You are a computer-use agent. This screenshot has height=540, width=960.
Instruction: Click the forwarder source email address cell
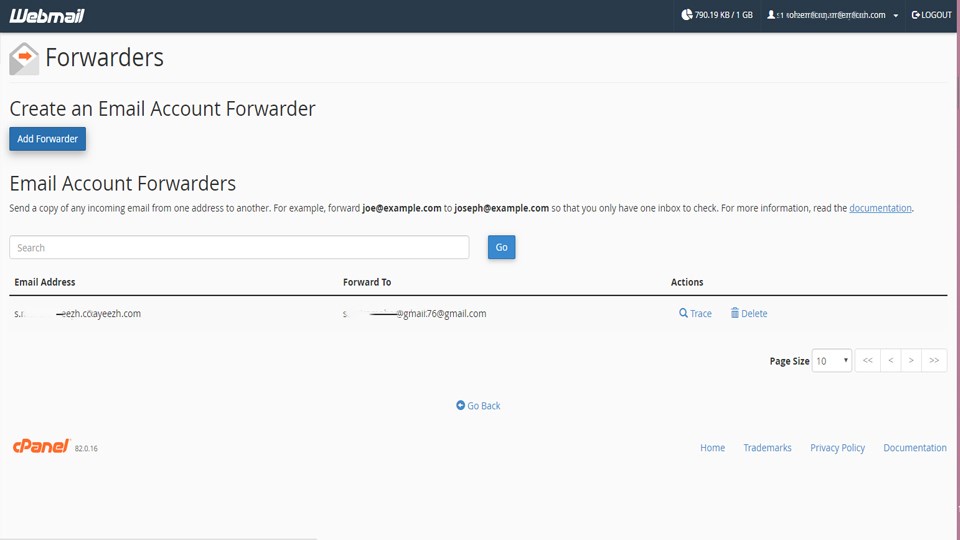tap(77, 313)
